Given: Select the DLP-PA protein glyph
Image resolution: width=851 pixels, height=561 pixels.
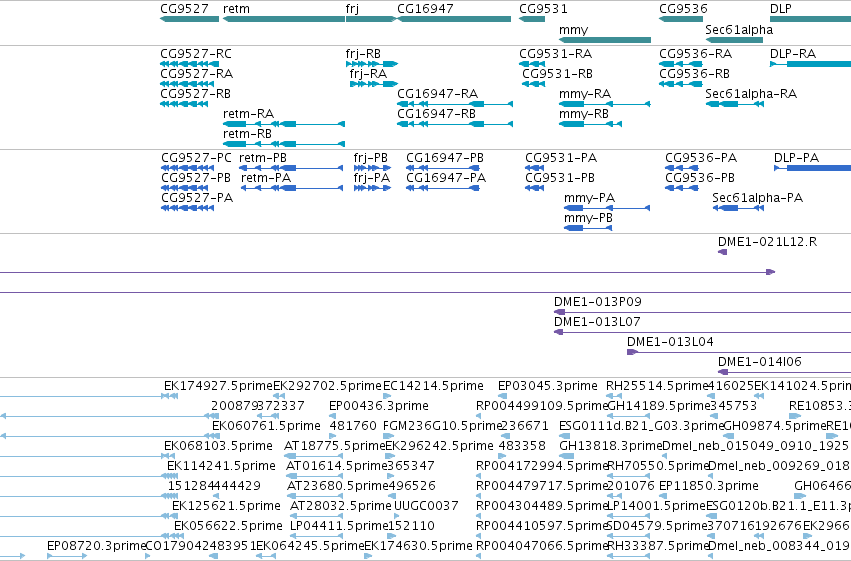Looking at the screenshot, I should coord(812,168).
